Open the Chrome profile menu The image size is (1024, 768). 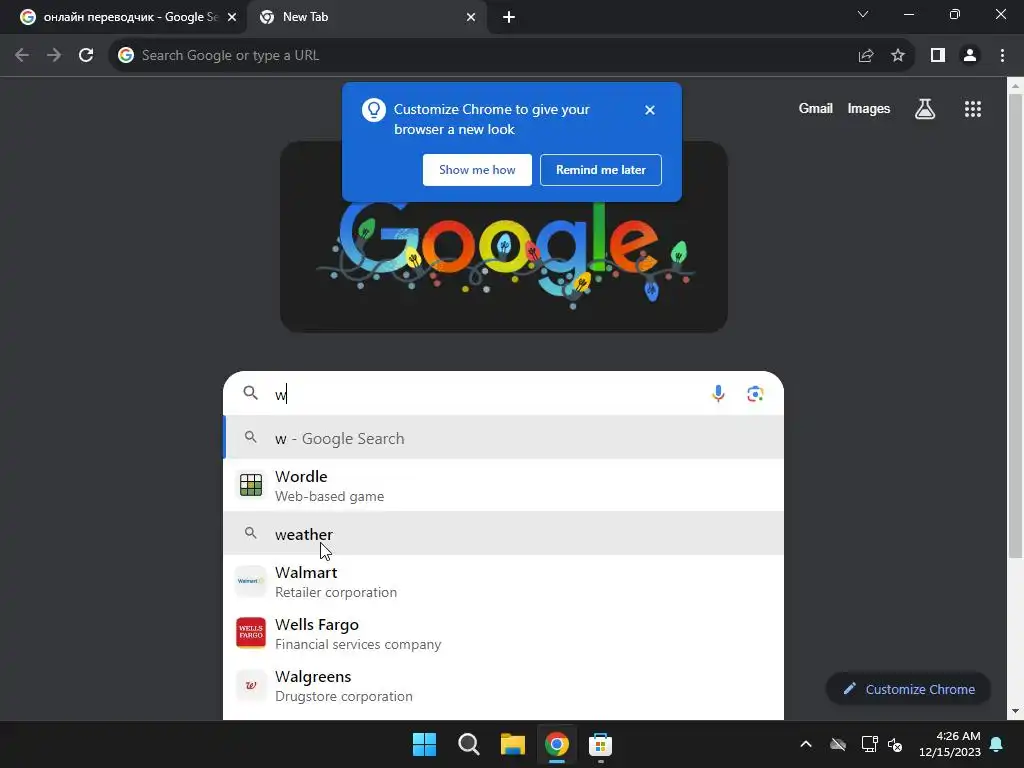[970, 56]
